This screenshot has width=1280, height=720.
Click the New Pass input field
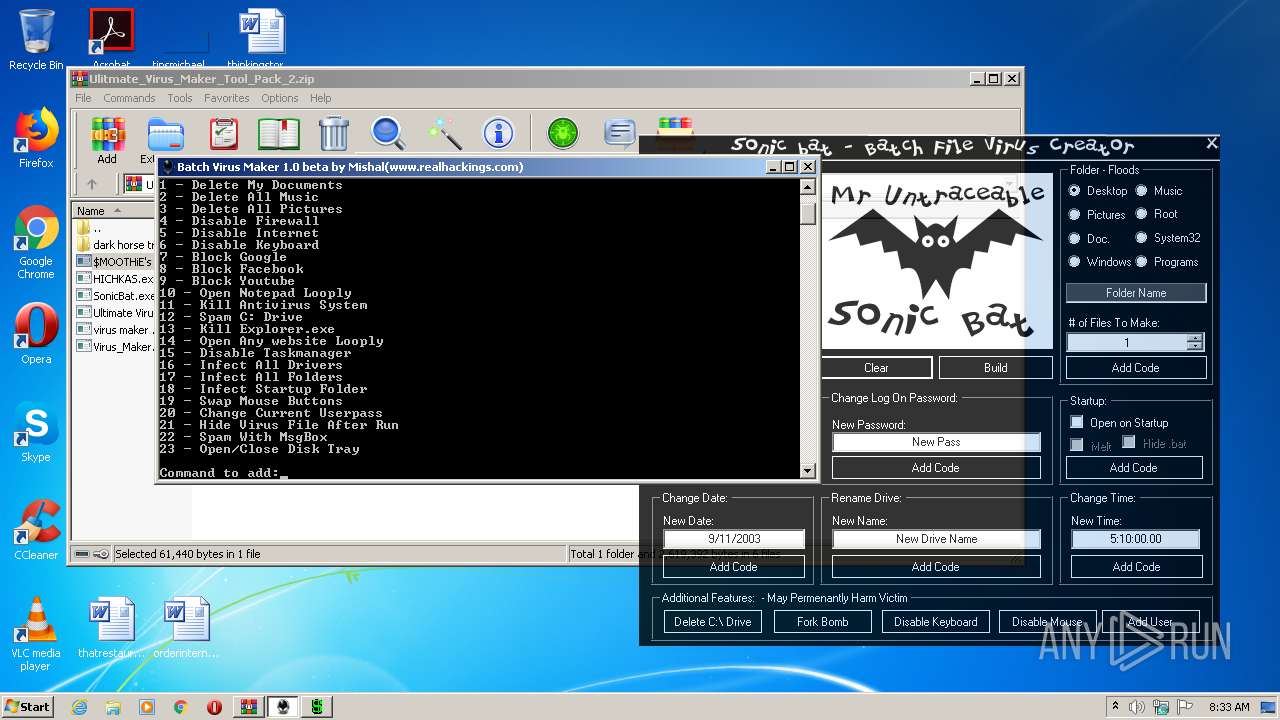[936, 442]
